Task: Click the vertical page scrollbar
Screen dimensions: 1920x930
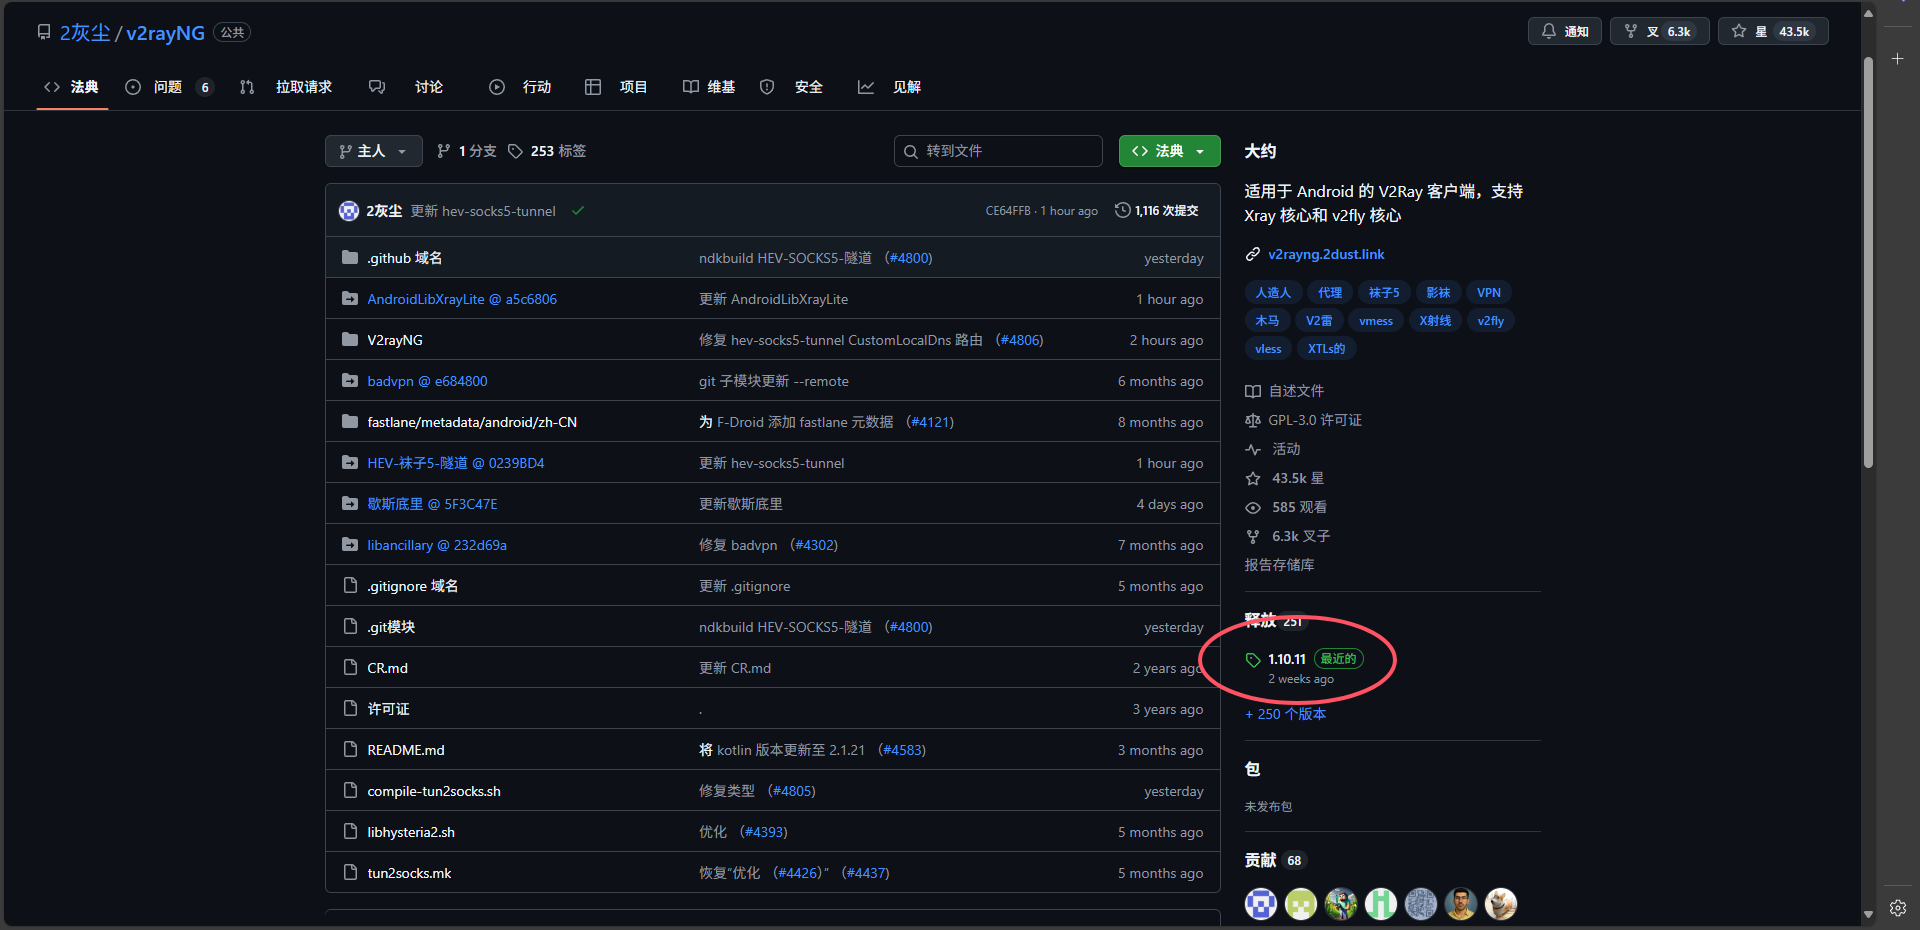Action: point(1868,262)
